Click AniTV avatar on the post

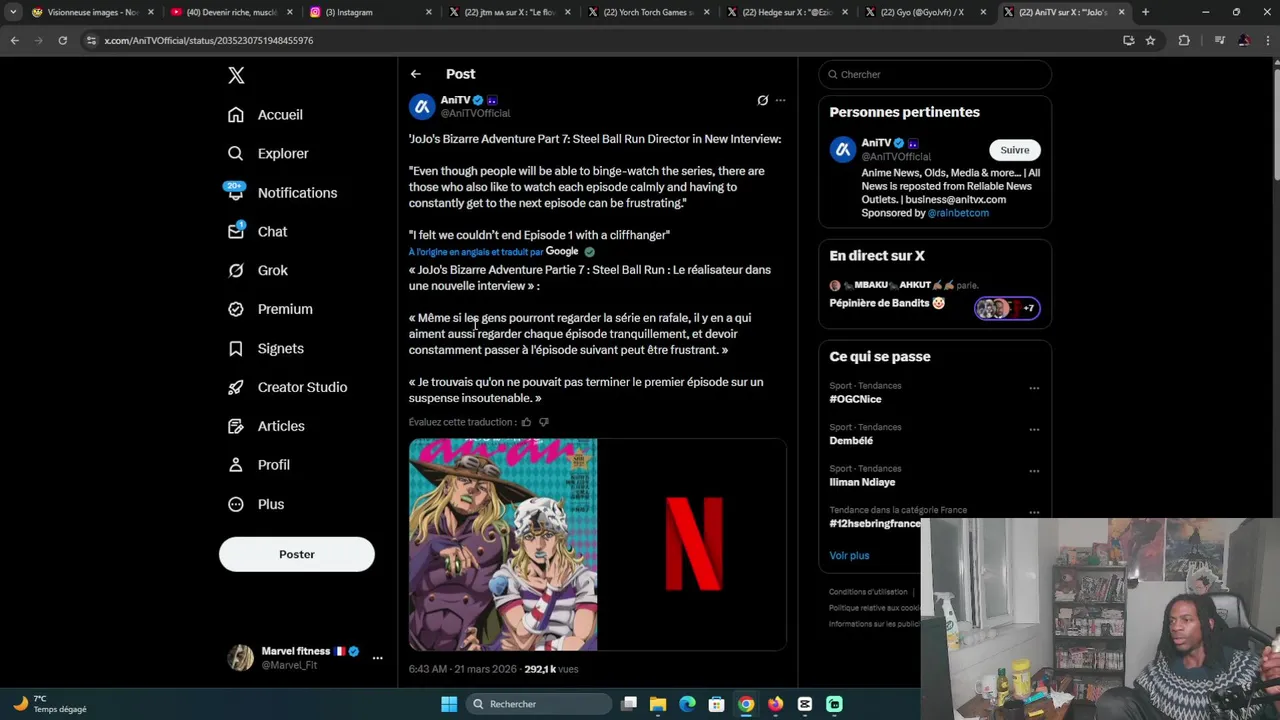click(422, 106)
